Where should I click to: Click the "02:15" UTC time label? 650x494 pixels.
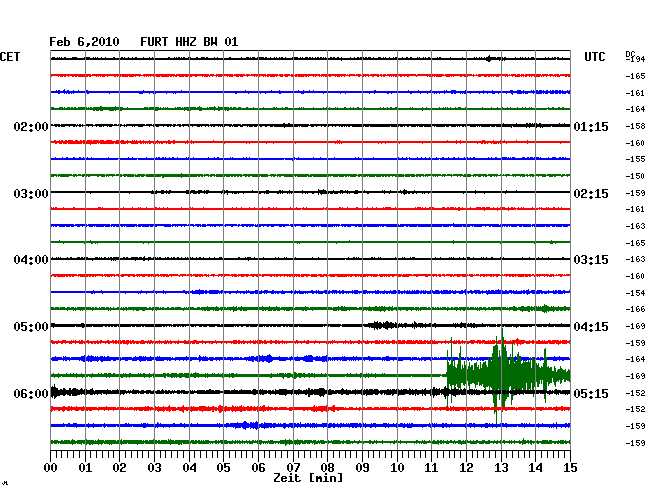click(591, 194)
